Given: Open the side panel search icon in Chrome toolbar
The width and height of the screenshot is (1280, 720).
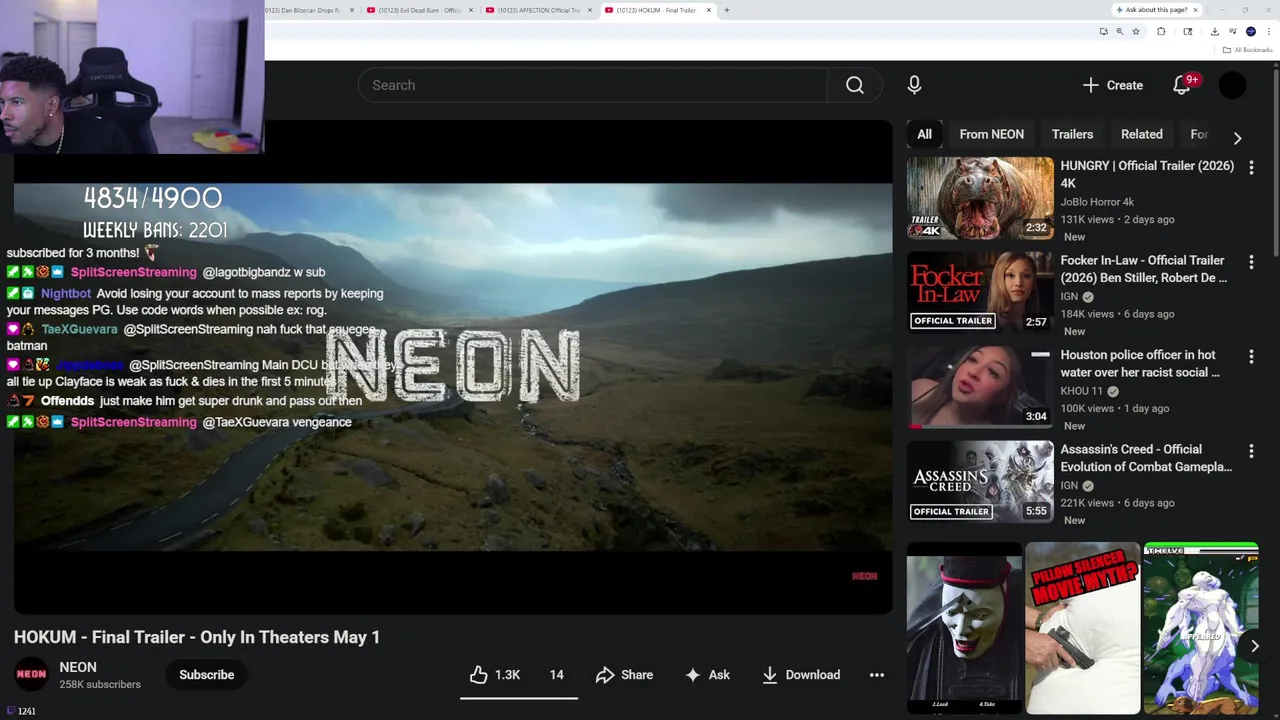Looking at the screenshot, I should (x=1187, y=31).
